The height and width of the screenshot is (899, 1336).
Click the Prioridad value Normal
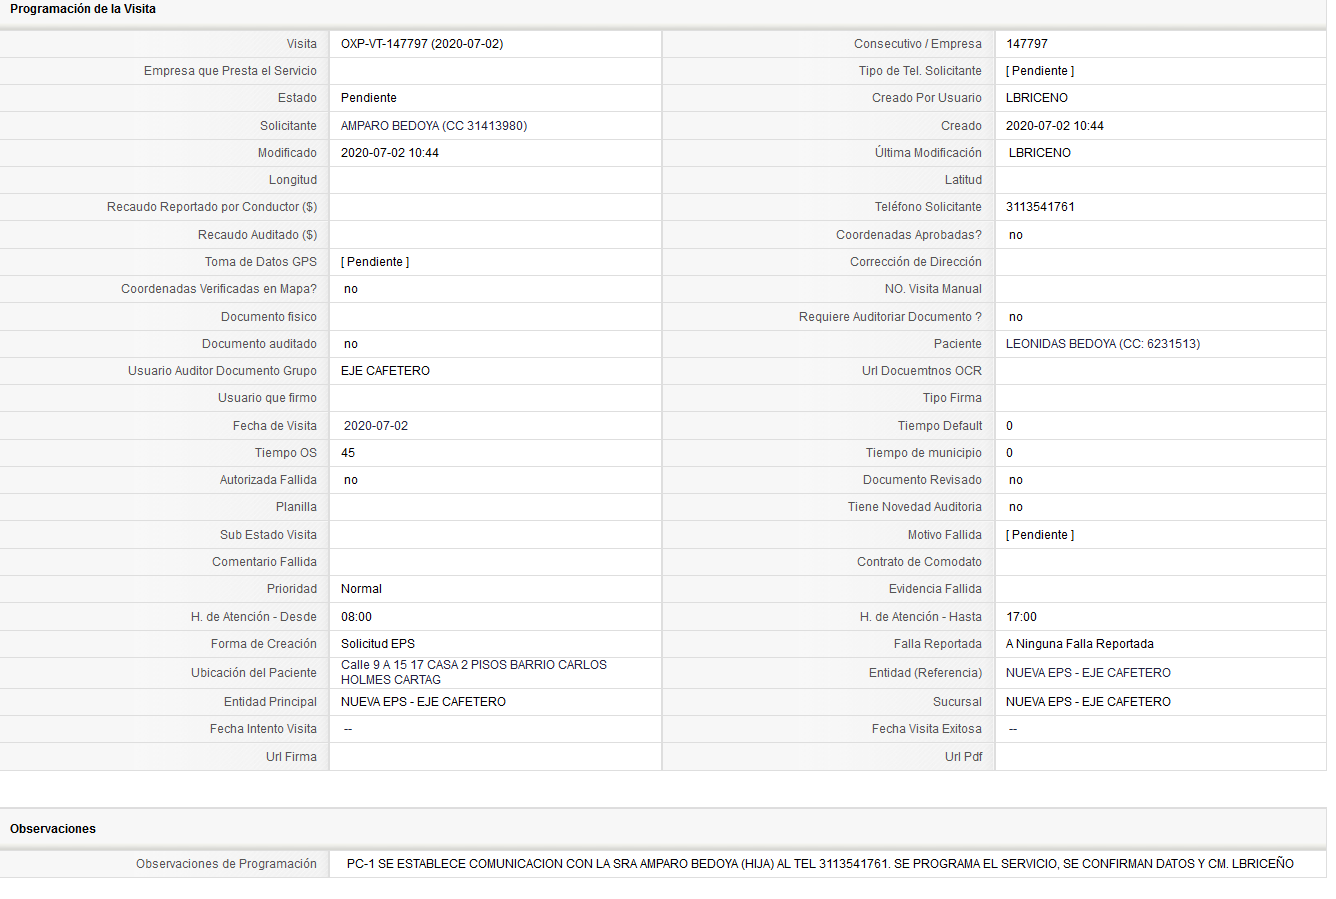(361, 589)
